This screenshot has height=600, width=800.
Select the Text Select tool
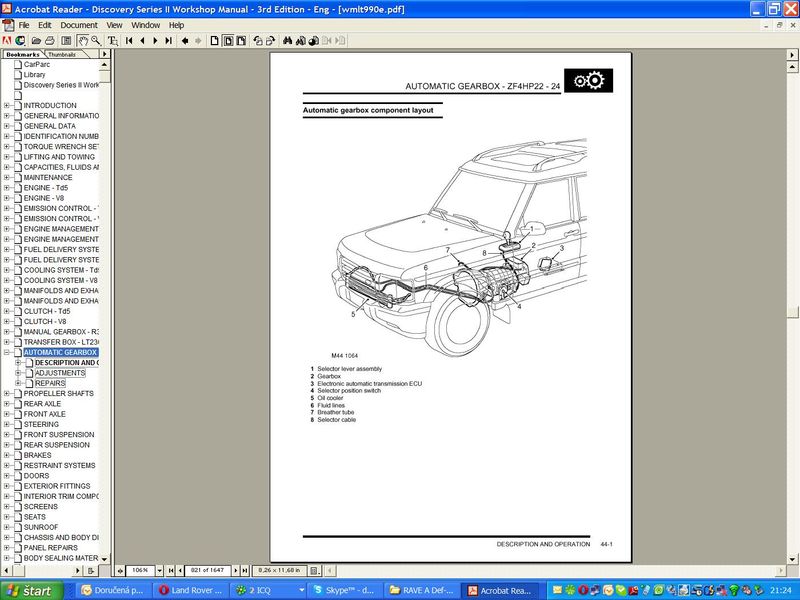[113, 41]
